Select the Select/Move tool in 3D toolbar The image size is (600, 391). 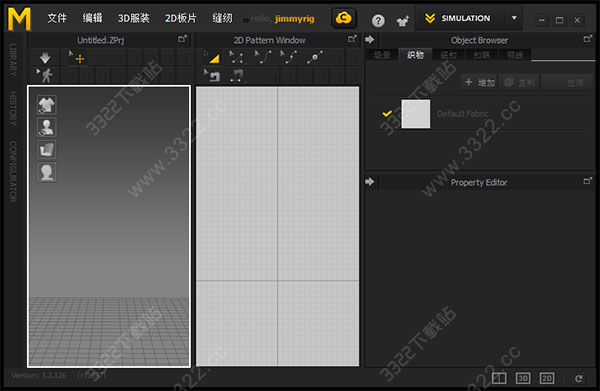pyautogui.click(x=77, y=57)
